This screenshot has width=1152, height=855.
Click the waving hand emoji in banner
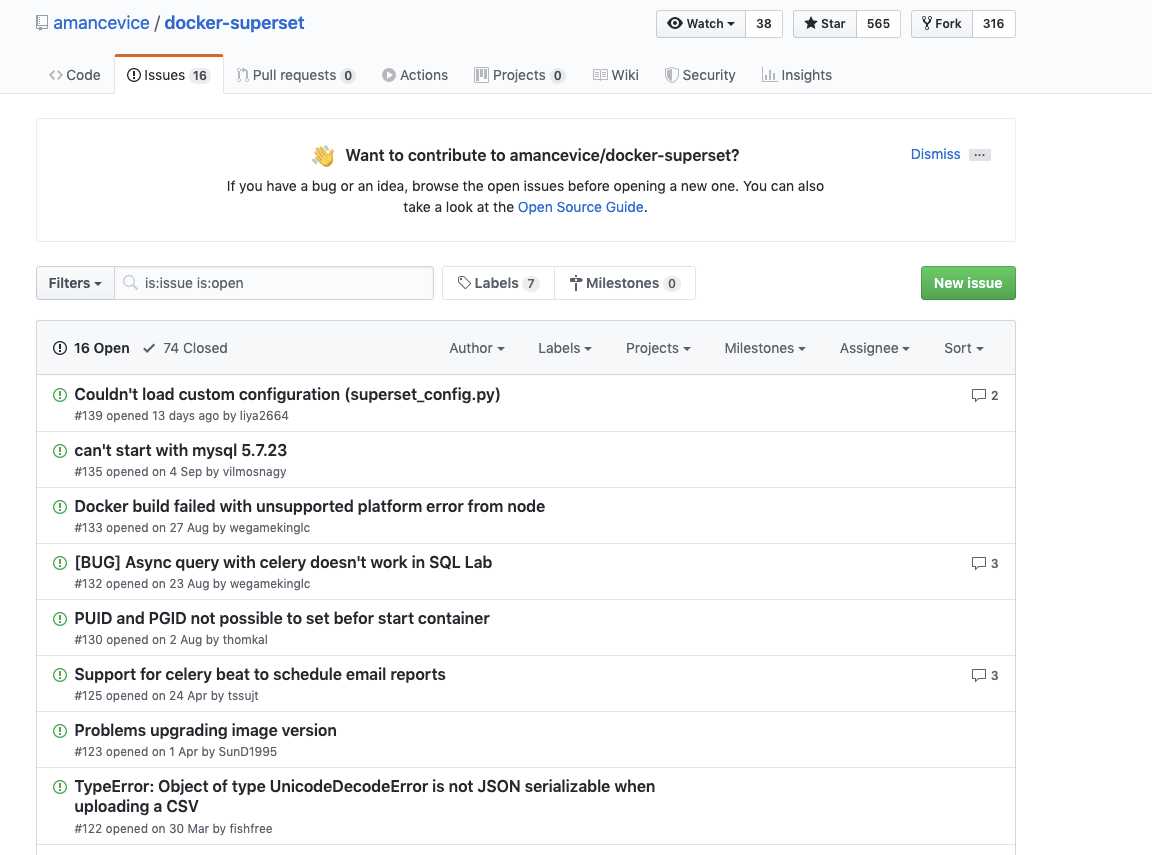click(323, 156)
